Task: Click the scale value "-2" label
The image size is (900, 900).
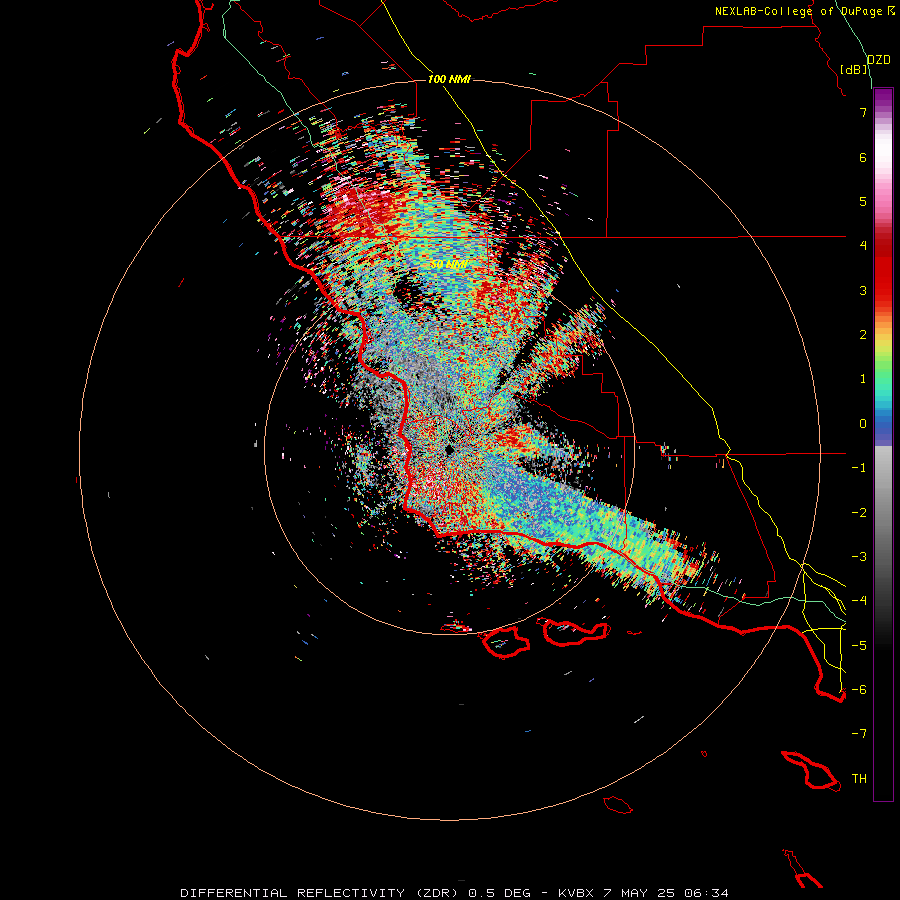Action: click(x=859, y=513)
